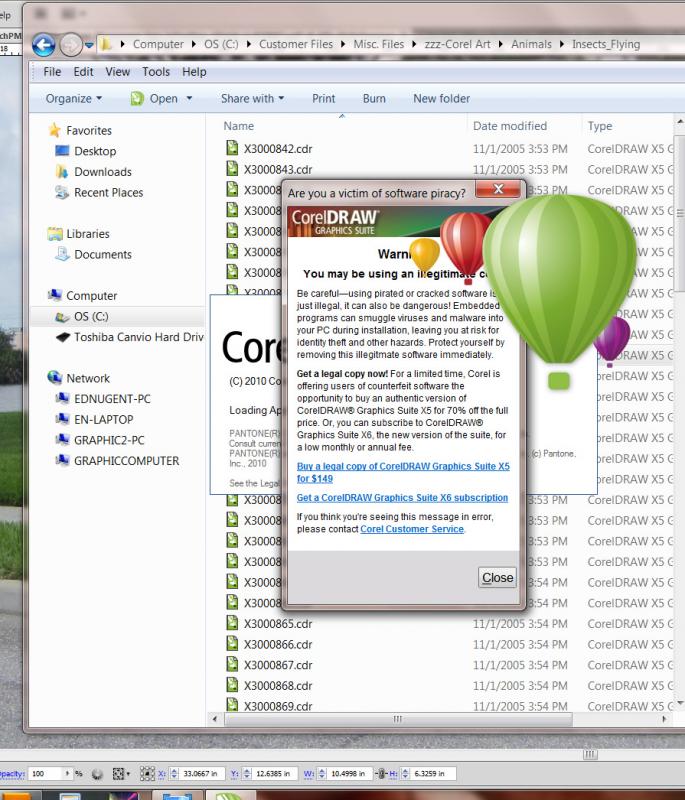Expand breadcrumb arrow after Misc. Files

tap(414, 44)
